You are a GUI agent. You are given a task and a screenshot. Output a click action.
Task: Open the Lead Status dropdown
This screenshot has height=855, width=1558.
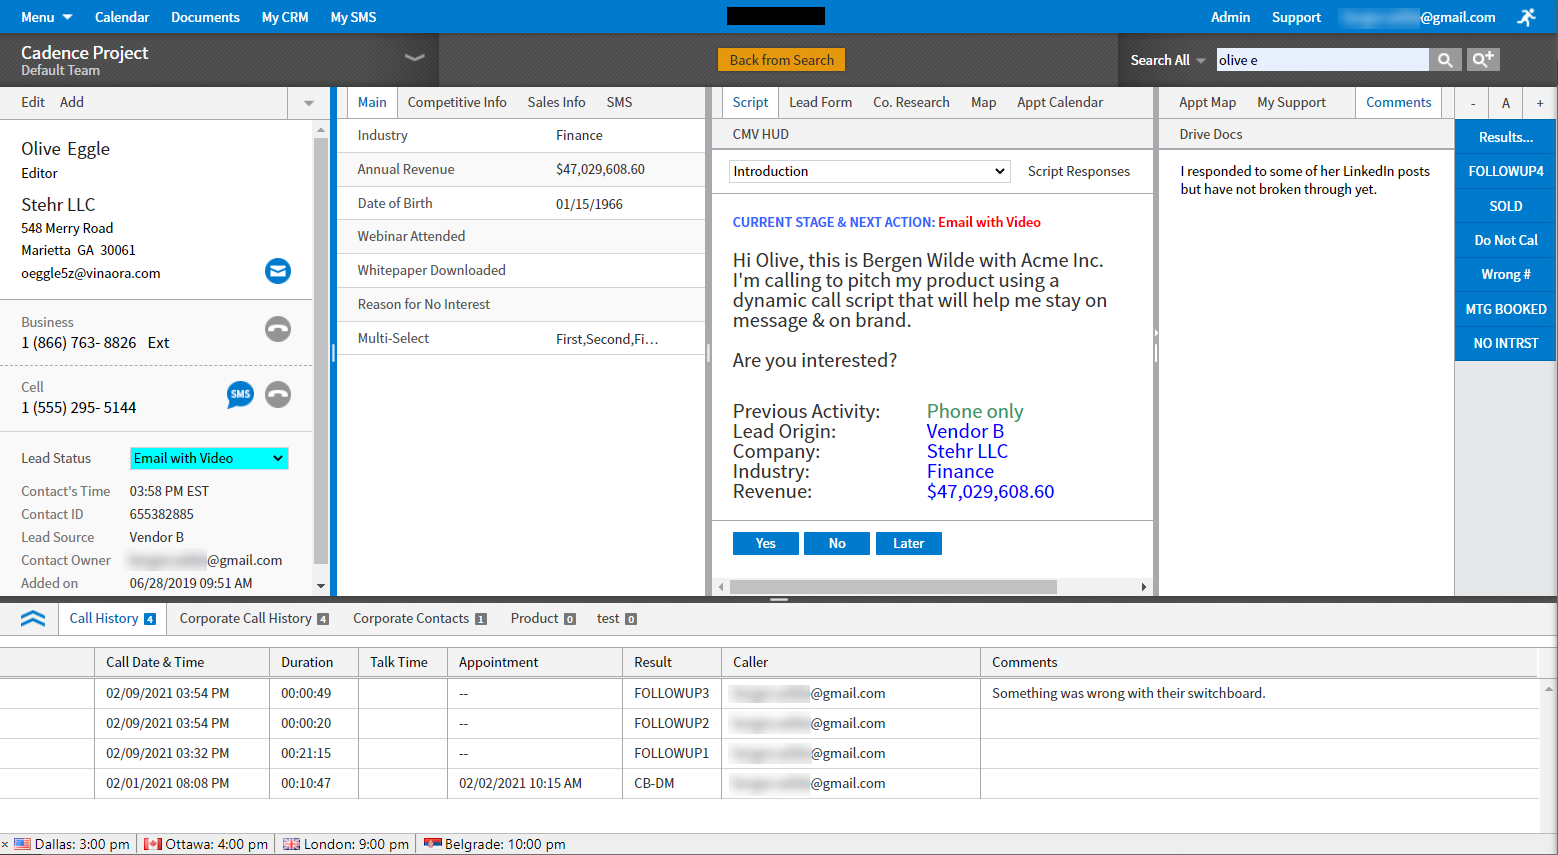[x=209, y=458]
